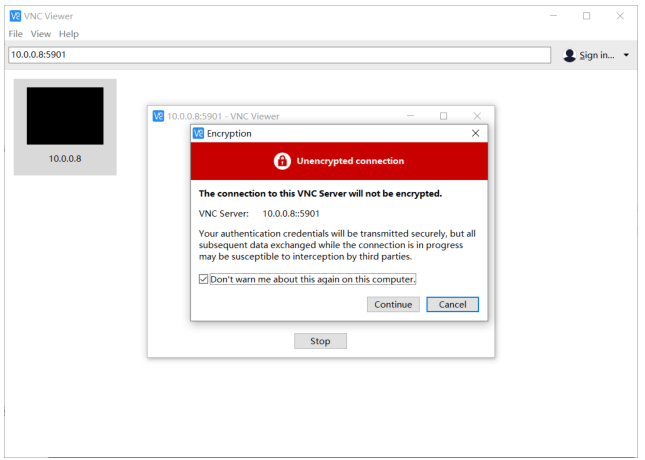Image resolution: width=645 pixels, height=460 pixels.
Task: Click the open padlock icon in red banner
Action: (x=283, y=161)
